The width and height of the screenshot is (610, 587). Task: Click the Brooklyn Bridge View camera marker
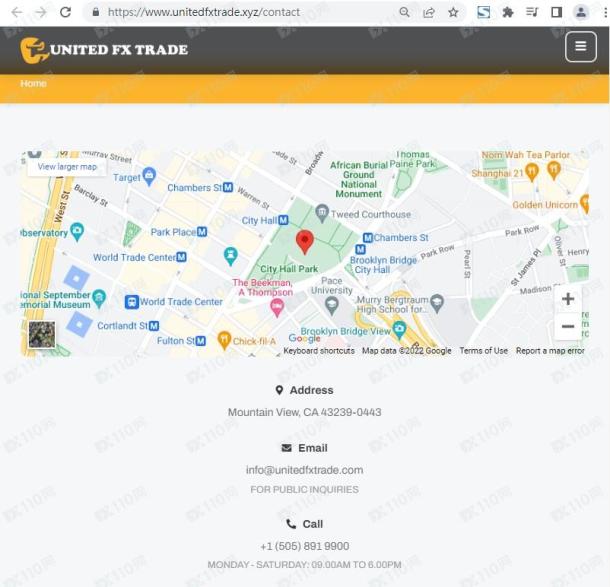coord(400,330)
